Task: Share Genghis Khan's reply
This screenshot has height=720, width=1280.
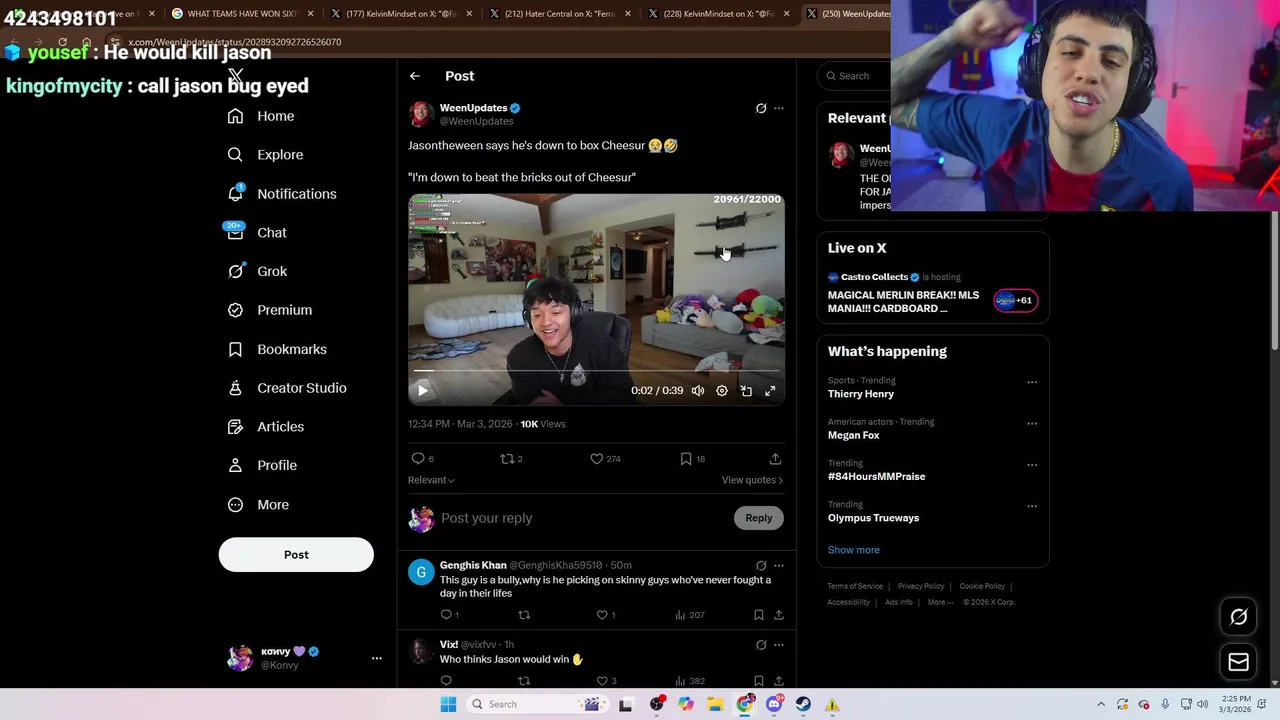Action: click(x=778, y=615)
